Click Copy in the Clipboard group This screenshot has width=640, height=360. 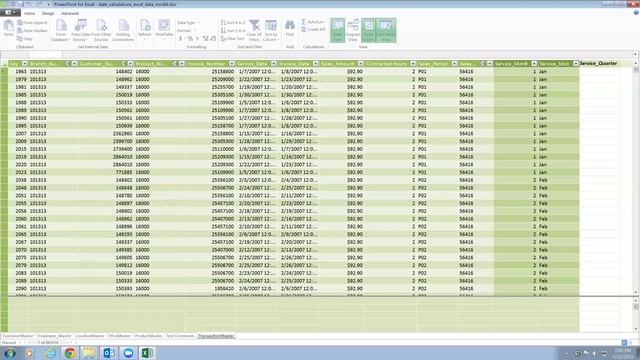click(25, 38)
